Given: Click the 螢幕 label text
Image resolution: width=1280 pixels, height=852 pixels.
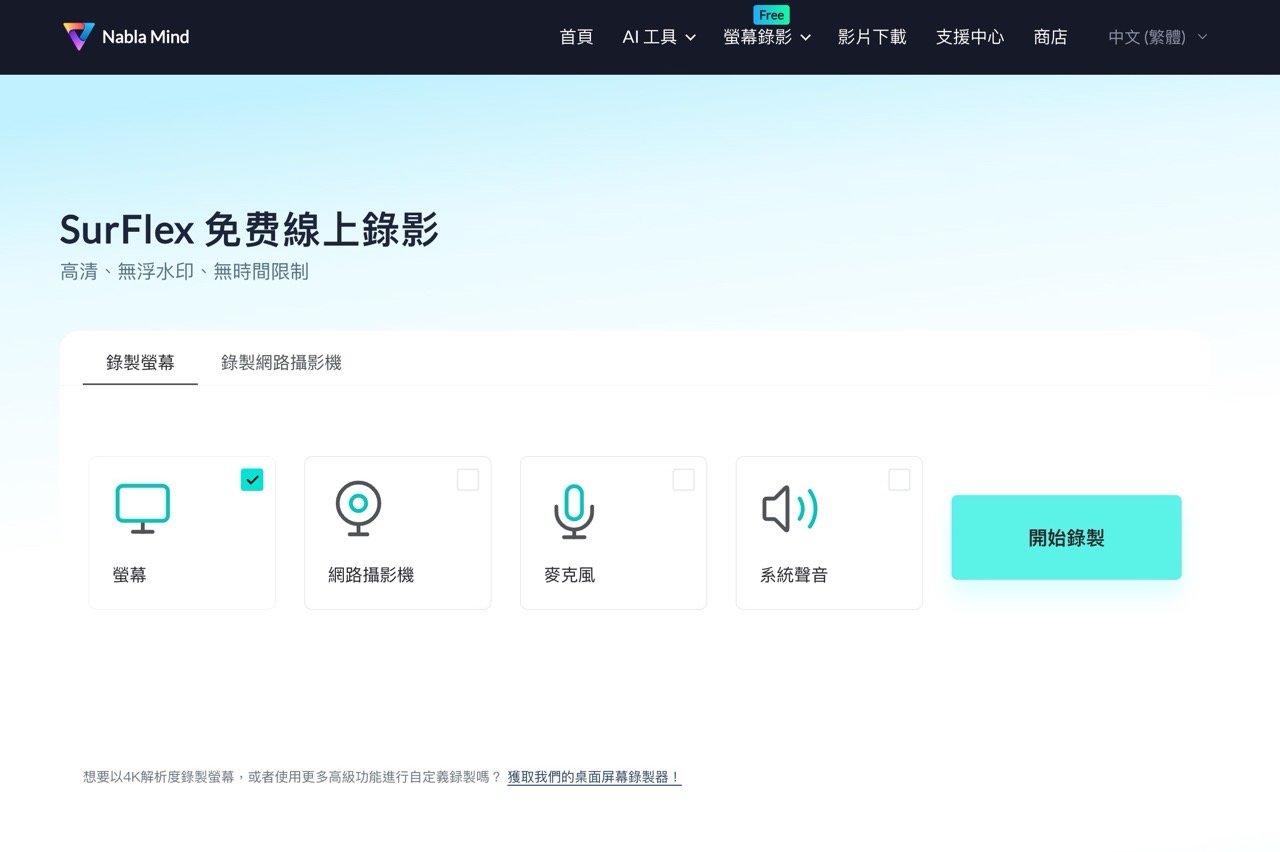Looking at the screenshot, I should pos(129,575).
